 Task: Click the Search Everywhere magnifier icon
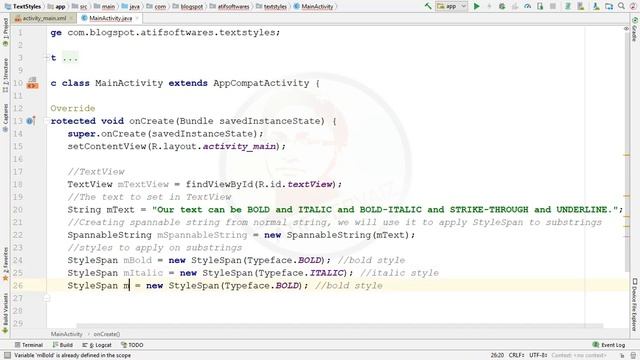coord(621,6)
